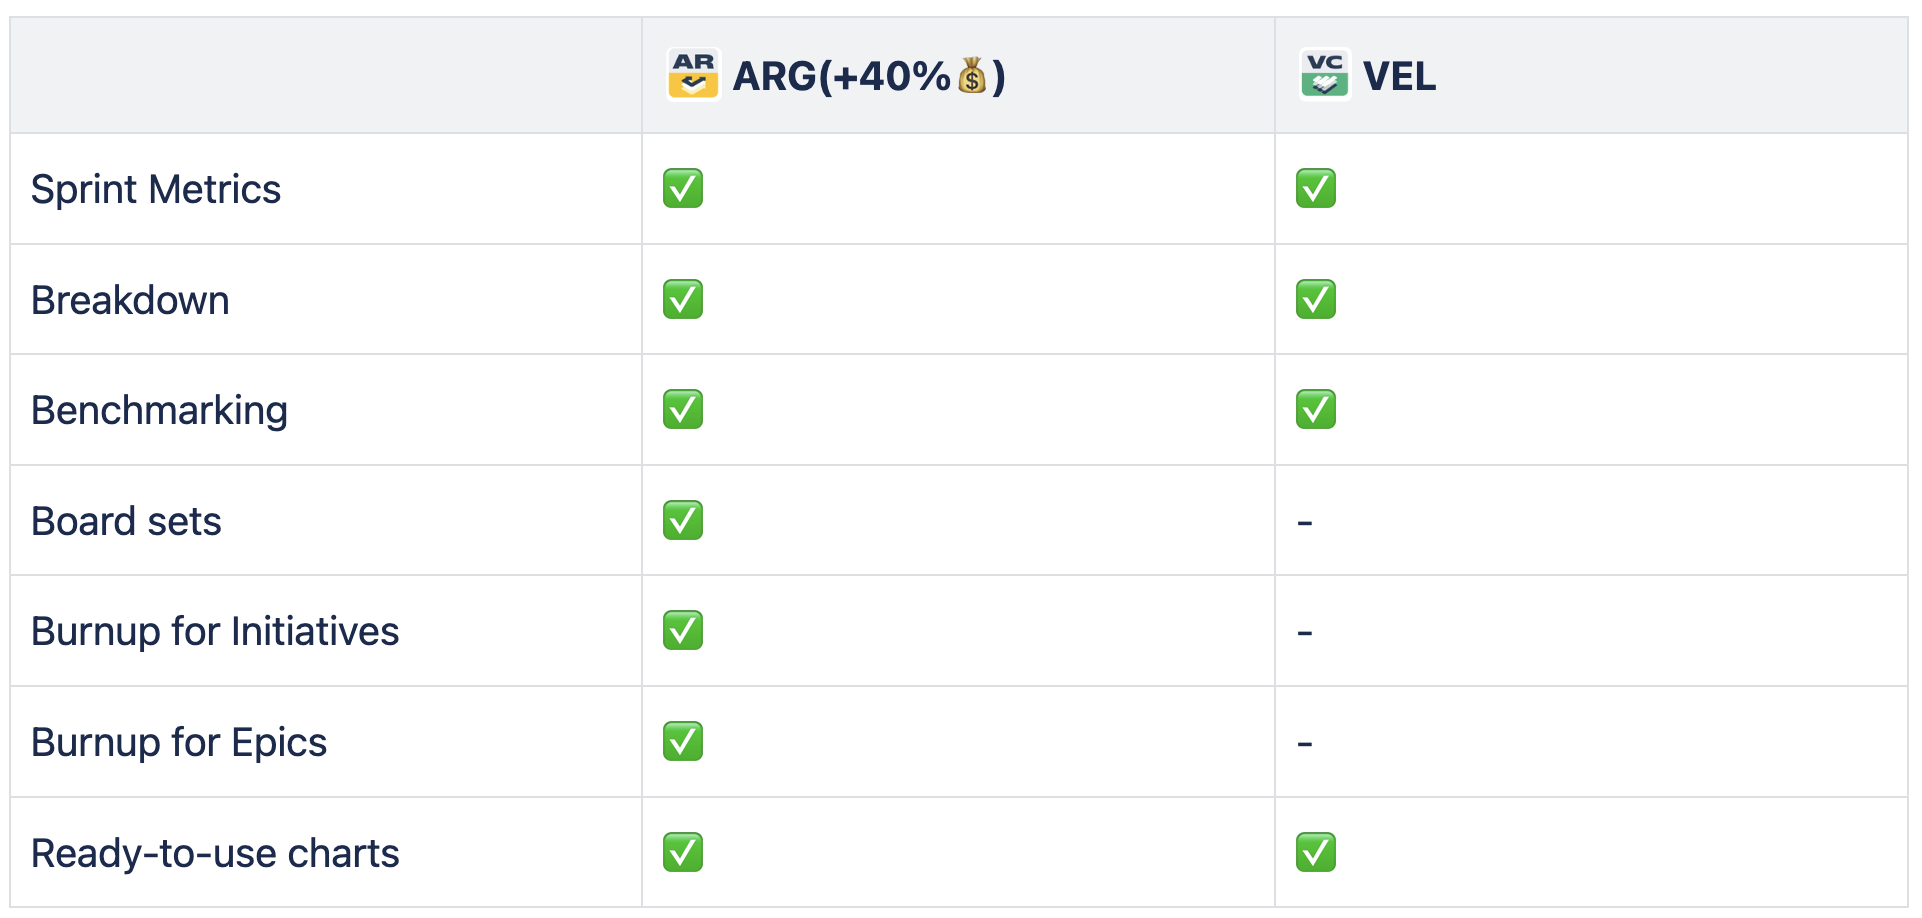Click VEL checkmark for Sprint Metrics
This screenshot has height=918, width=1922.
(1316, 188)
